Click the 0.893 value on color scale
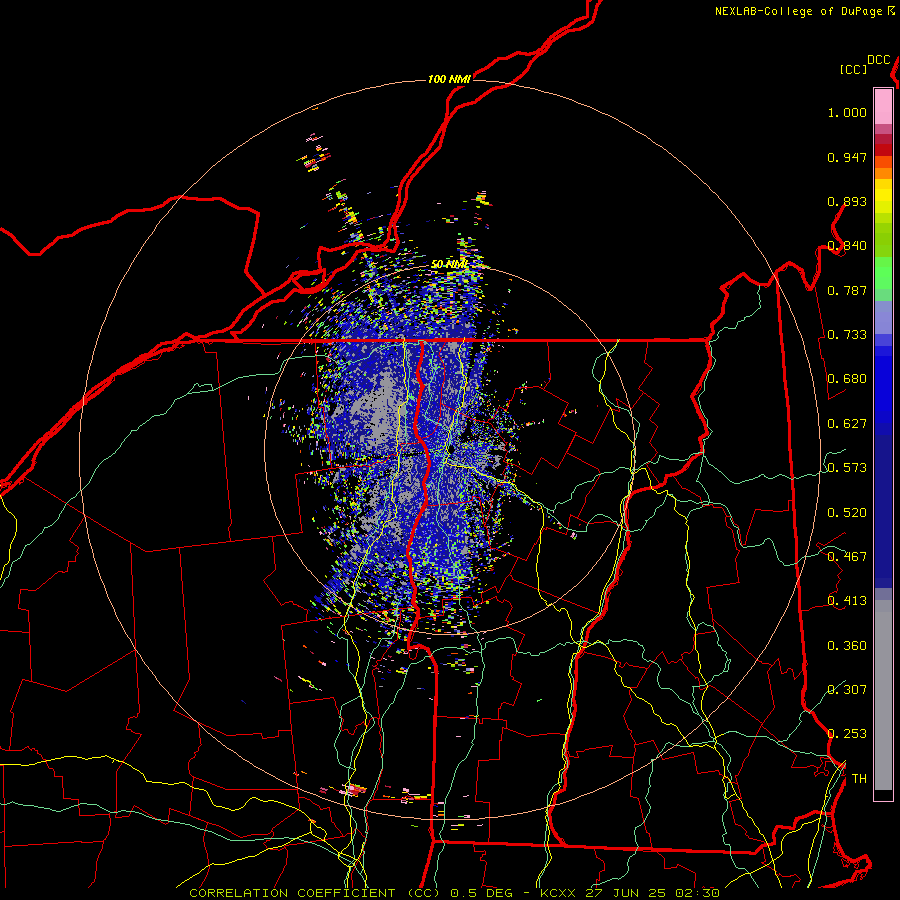Screen dimensions: 900x900 pos(847,201)
